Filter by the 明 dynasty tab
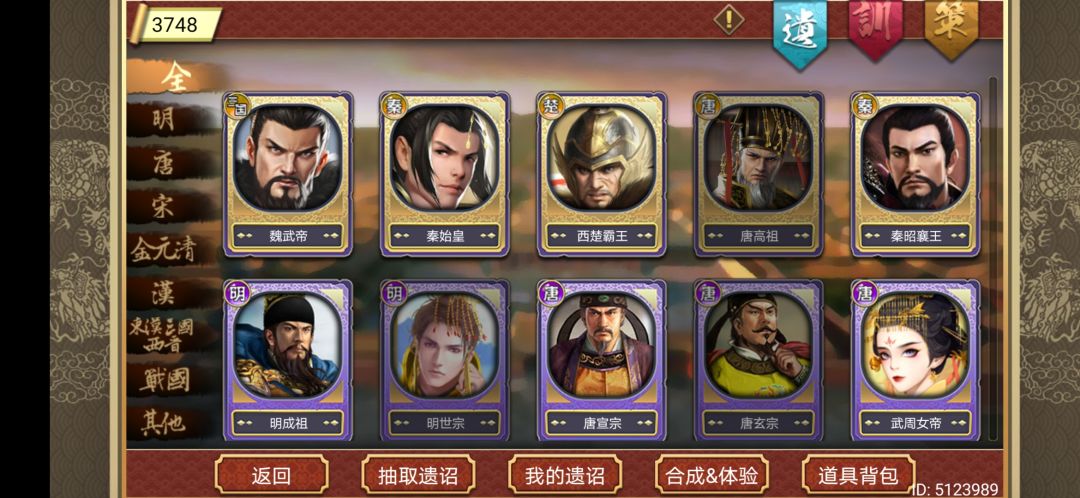Viewport: 1080px width, 498px height. 164,120
